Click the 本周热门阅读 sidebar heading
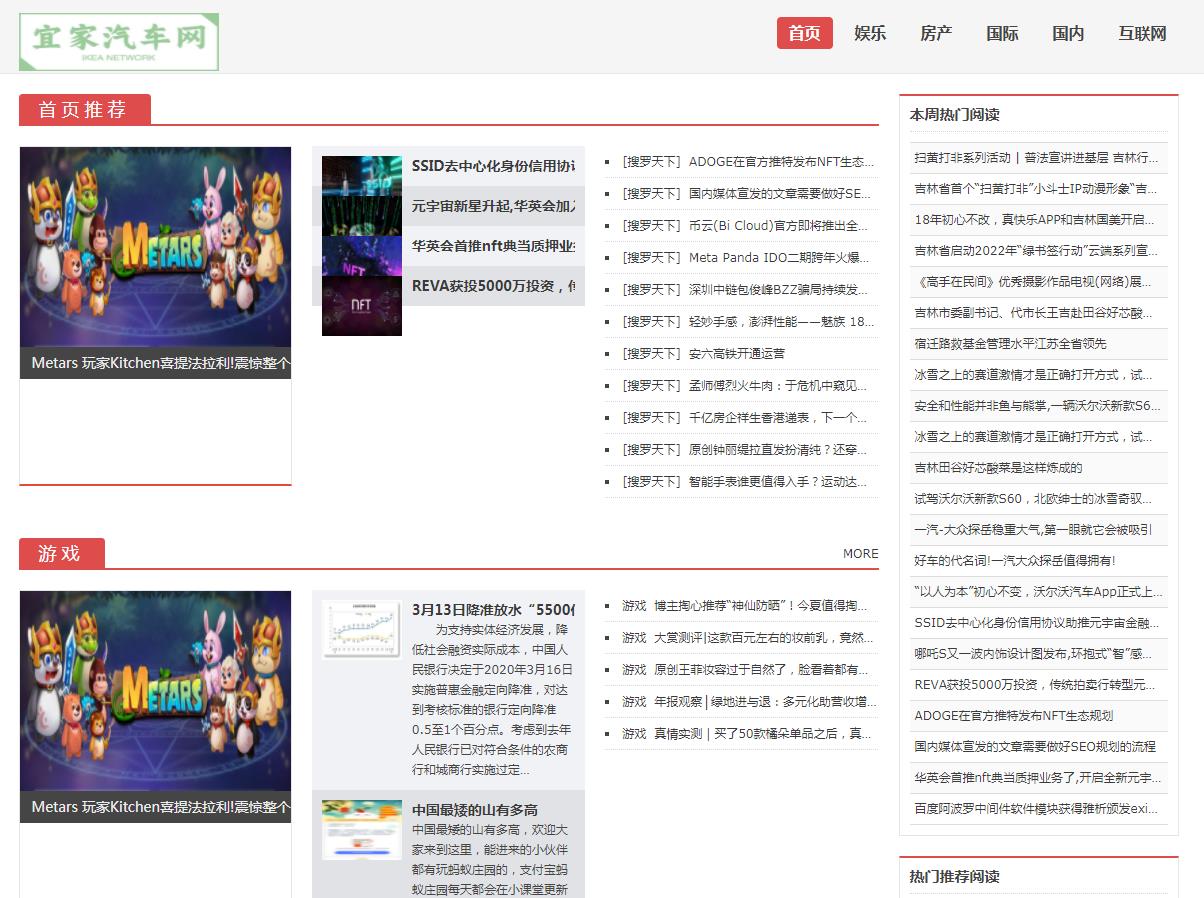Image resolution: width=1204 pixels, height=898 pixels. click(x=954, y=114)
